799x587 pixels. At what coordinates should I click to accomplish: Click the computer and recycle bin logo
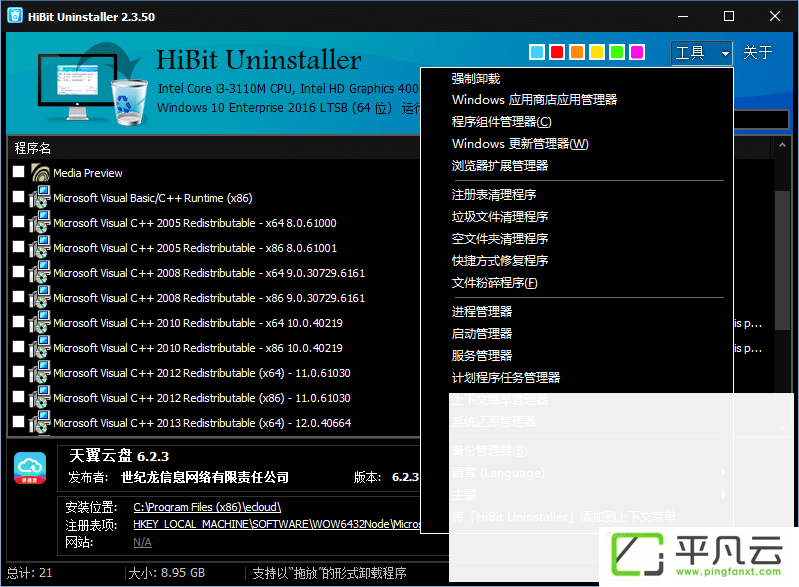click(x=93, y=85)
